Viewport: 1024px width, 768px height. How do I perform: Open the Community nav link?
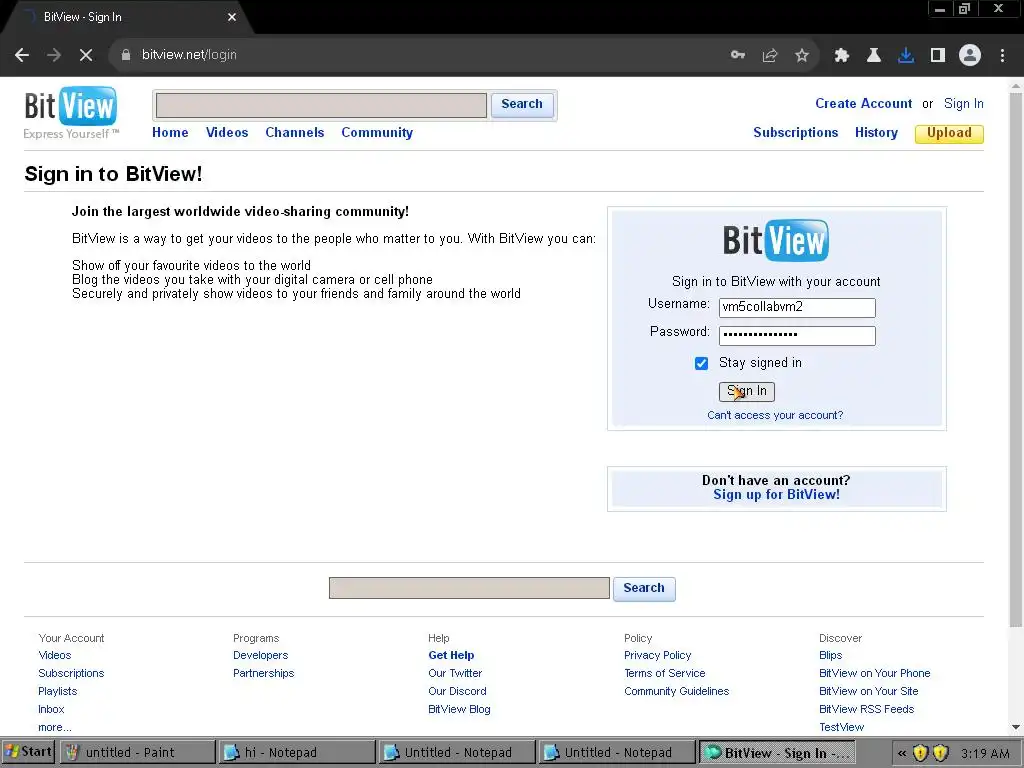point(377,133)
